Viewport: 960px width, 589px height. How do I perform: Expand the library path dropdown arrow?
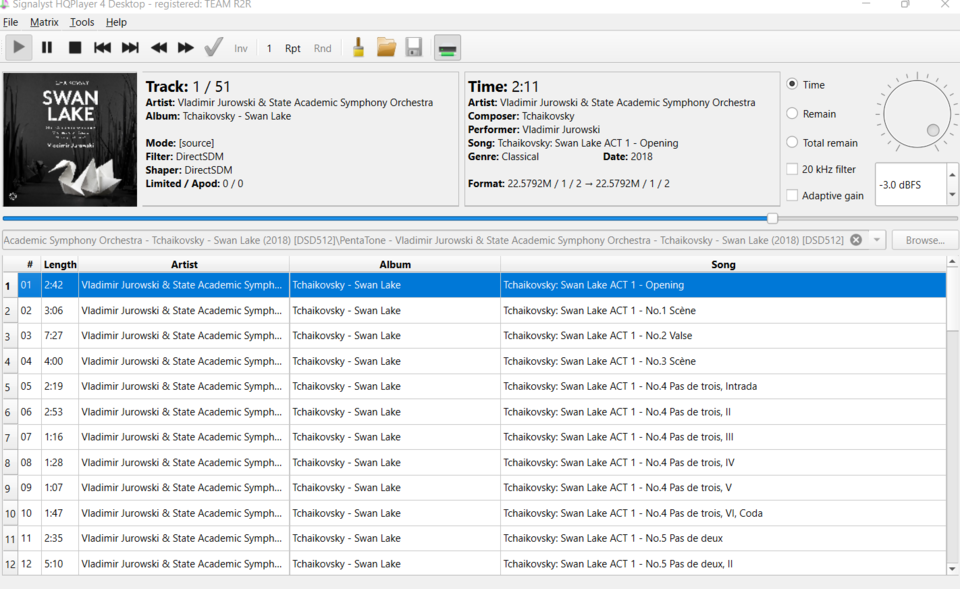point(877,240)
